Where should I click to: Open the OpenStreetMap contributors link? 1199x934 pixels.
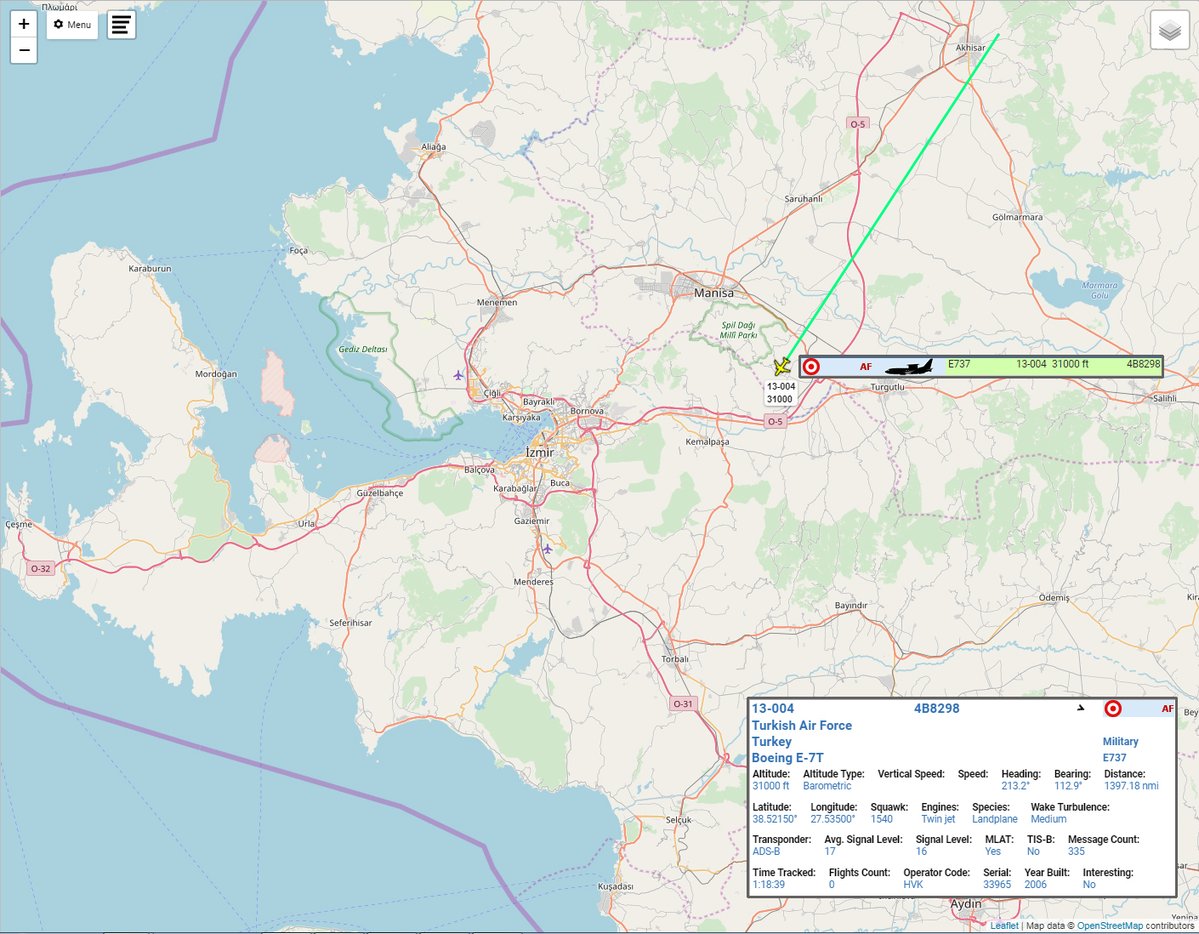tap(1109, 926)
